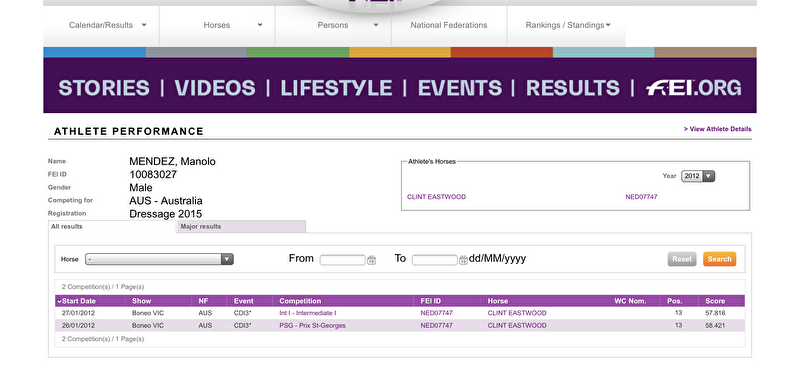Click the NF column header
The height and width of the screenshot is (369, 800).
pos(203,301)
